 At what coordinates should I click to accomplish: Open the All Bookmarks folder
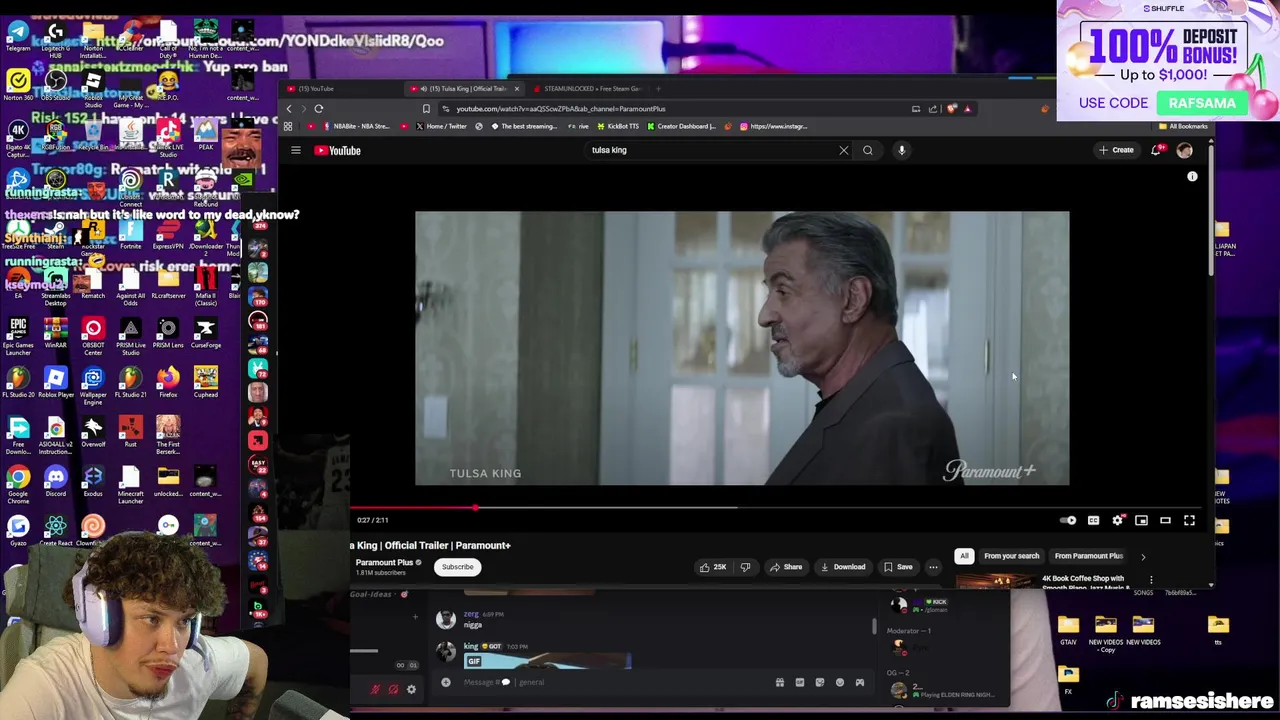click(1184, 127)
